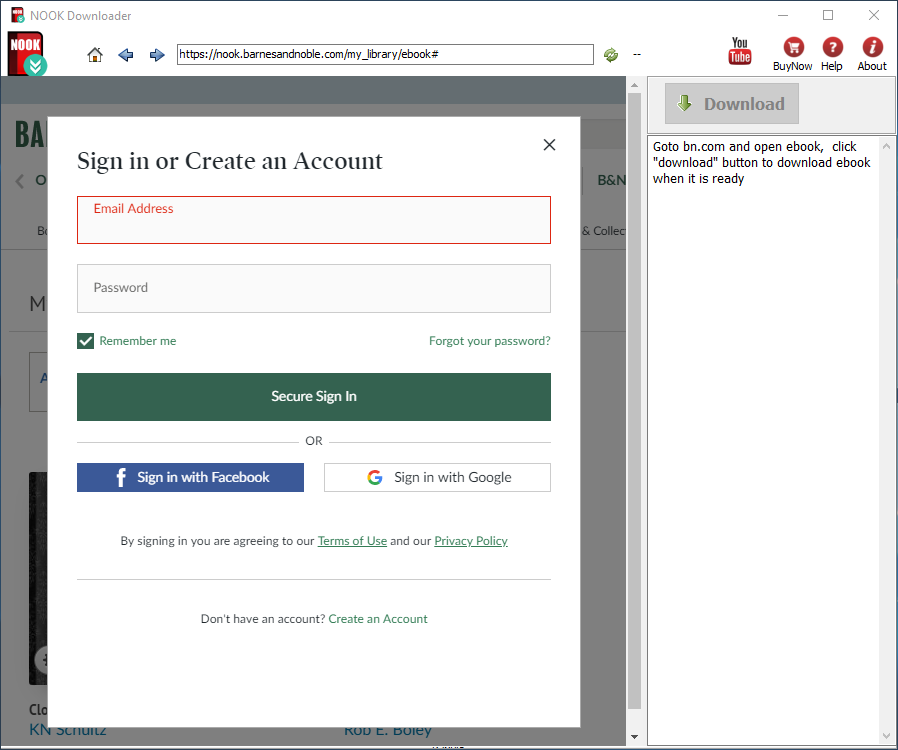This screenshot has width=898, height=750.
Task: Focus the Email Address field
Action: point(314,220)
